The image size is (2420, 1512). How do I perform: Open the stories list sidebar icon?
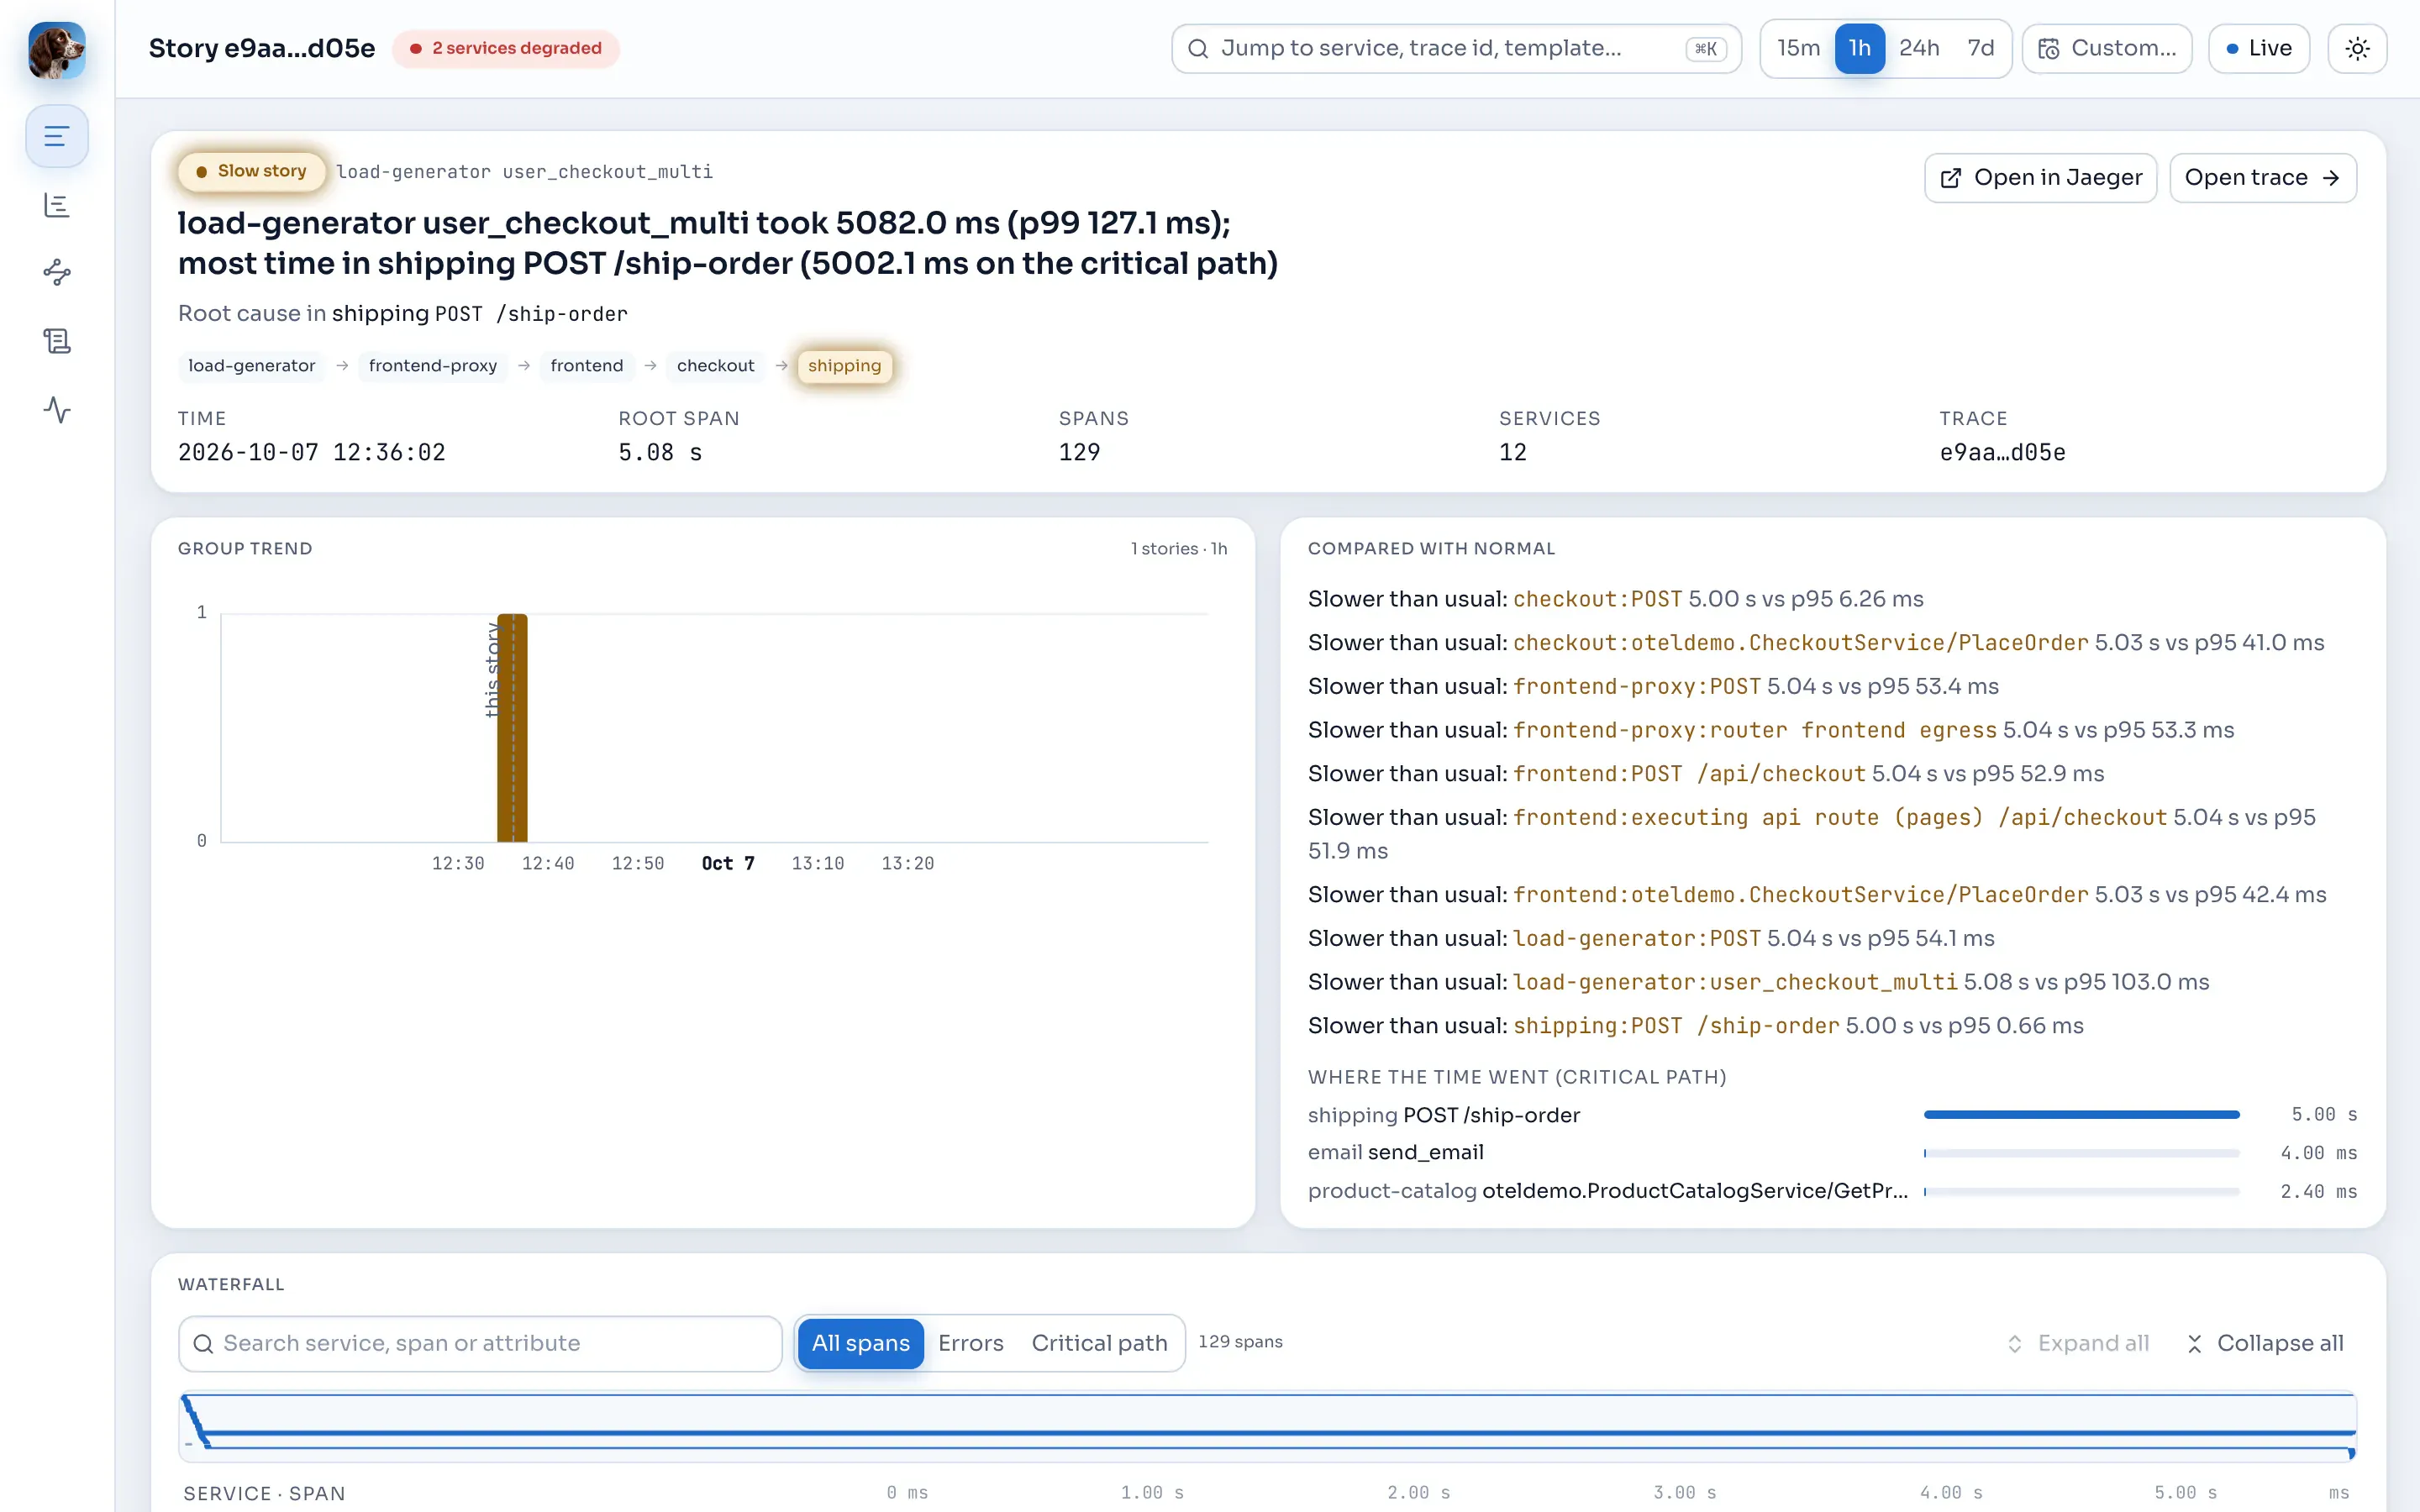click(x=57, y=136)
